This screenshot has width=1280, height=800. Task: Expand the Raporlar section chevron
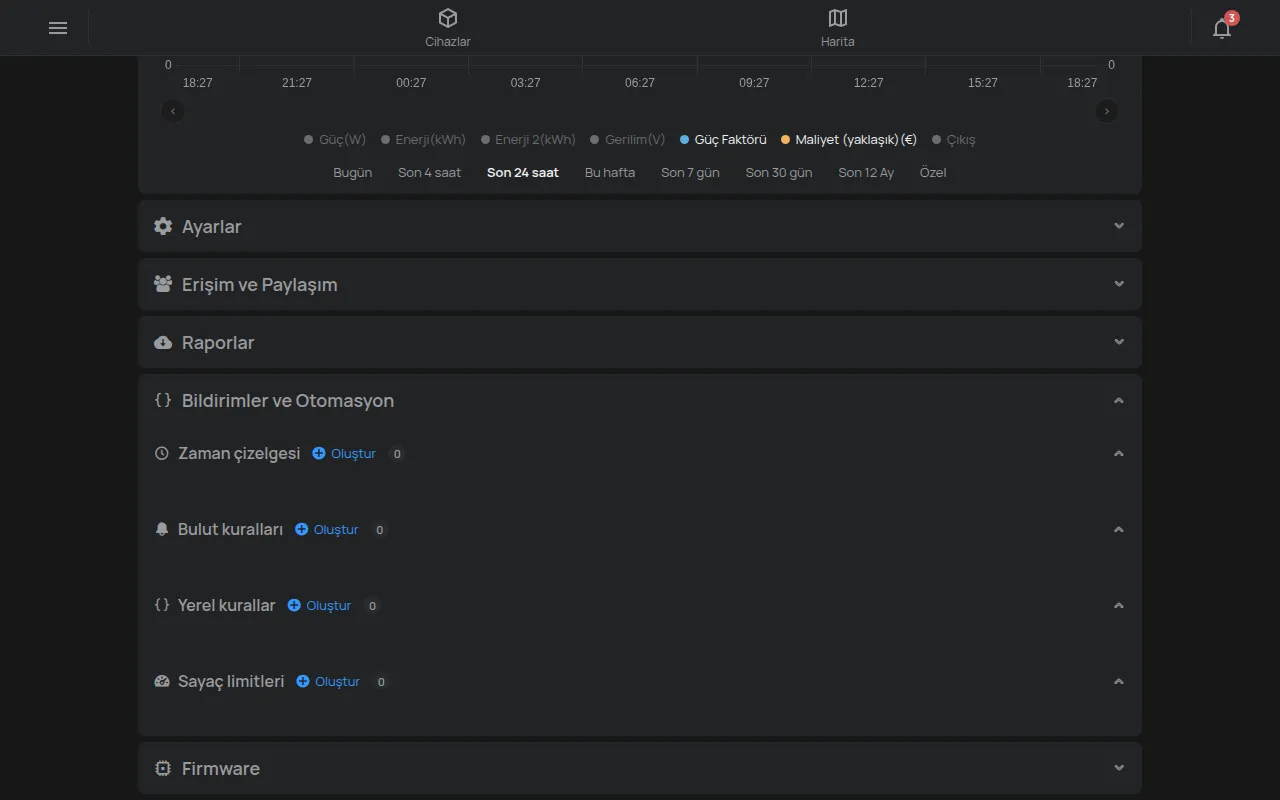1119,342
